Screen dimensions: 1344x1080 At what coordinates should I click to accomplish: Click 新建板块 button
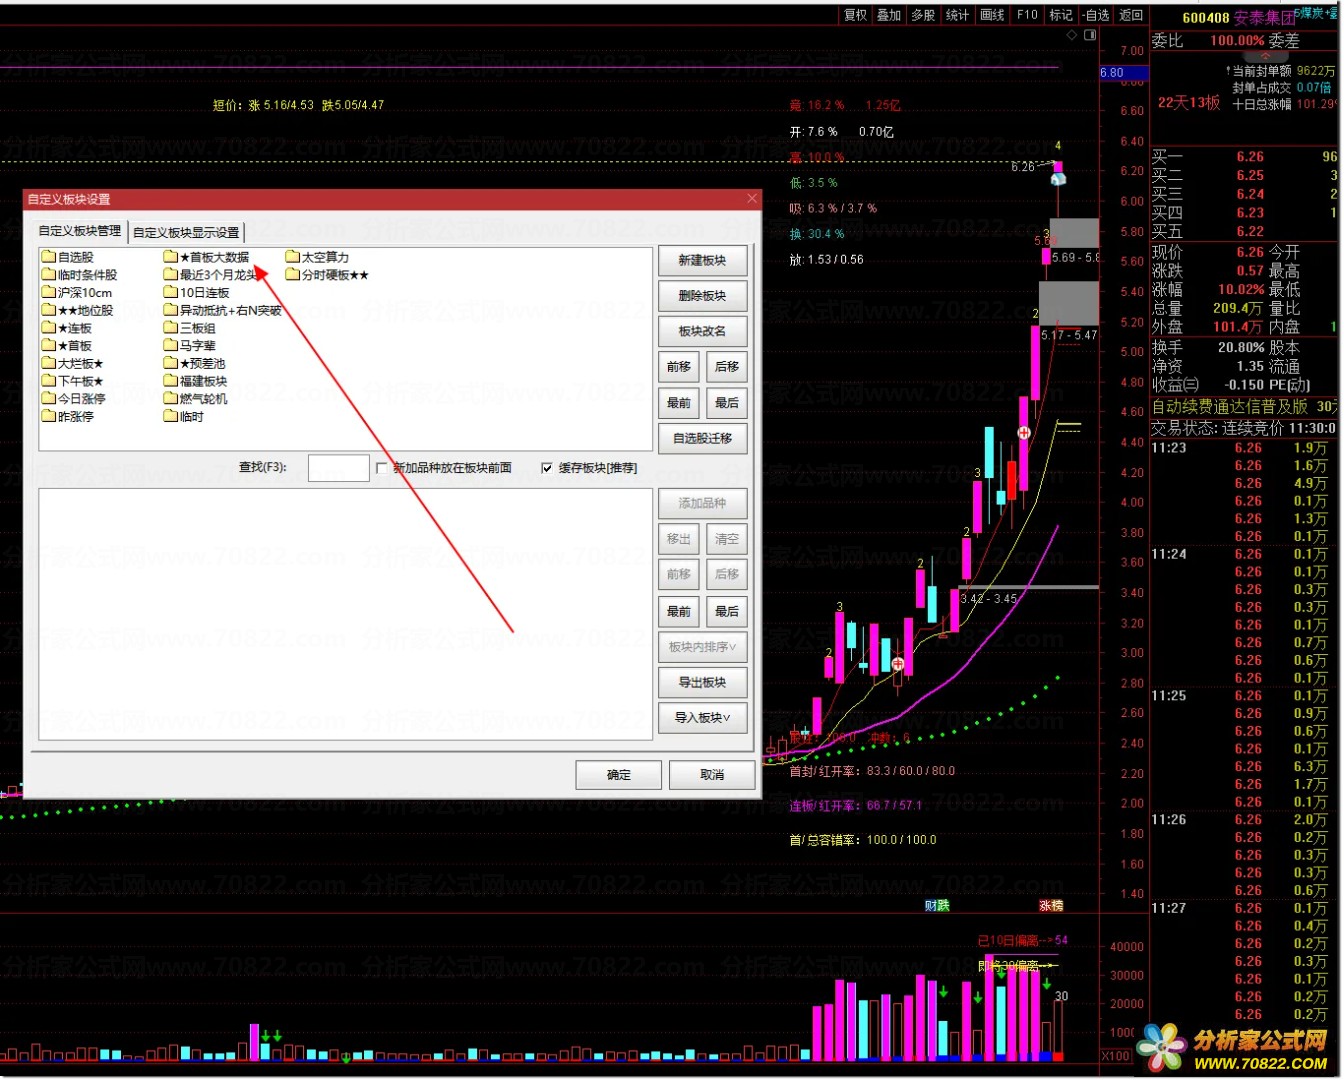click(x=703, y=260)
